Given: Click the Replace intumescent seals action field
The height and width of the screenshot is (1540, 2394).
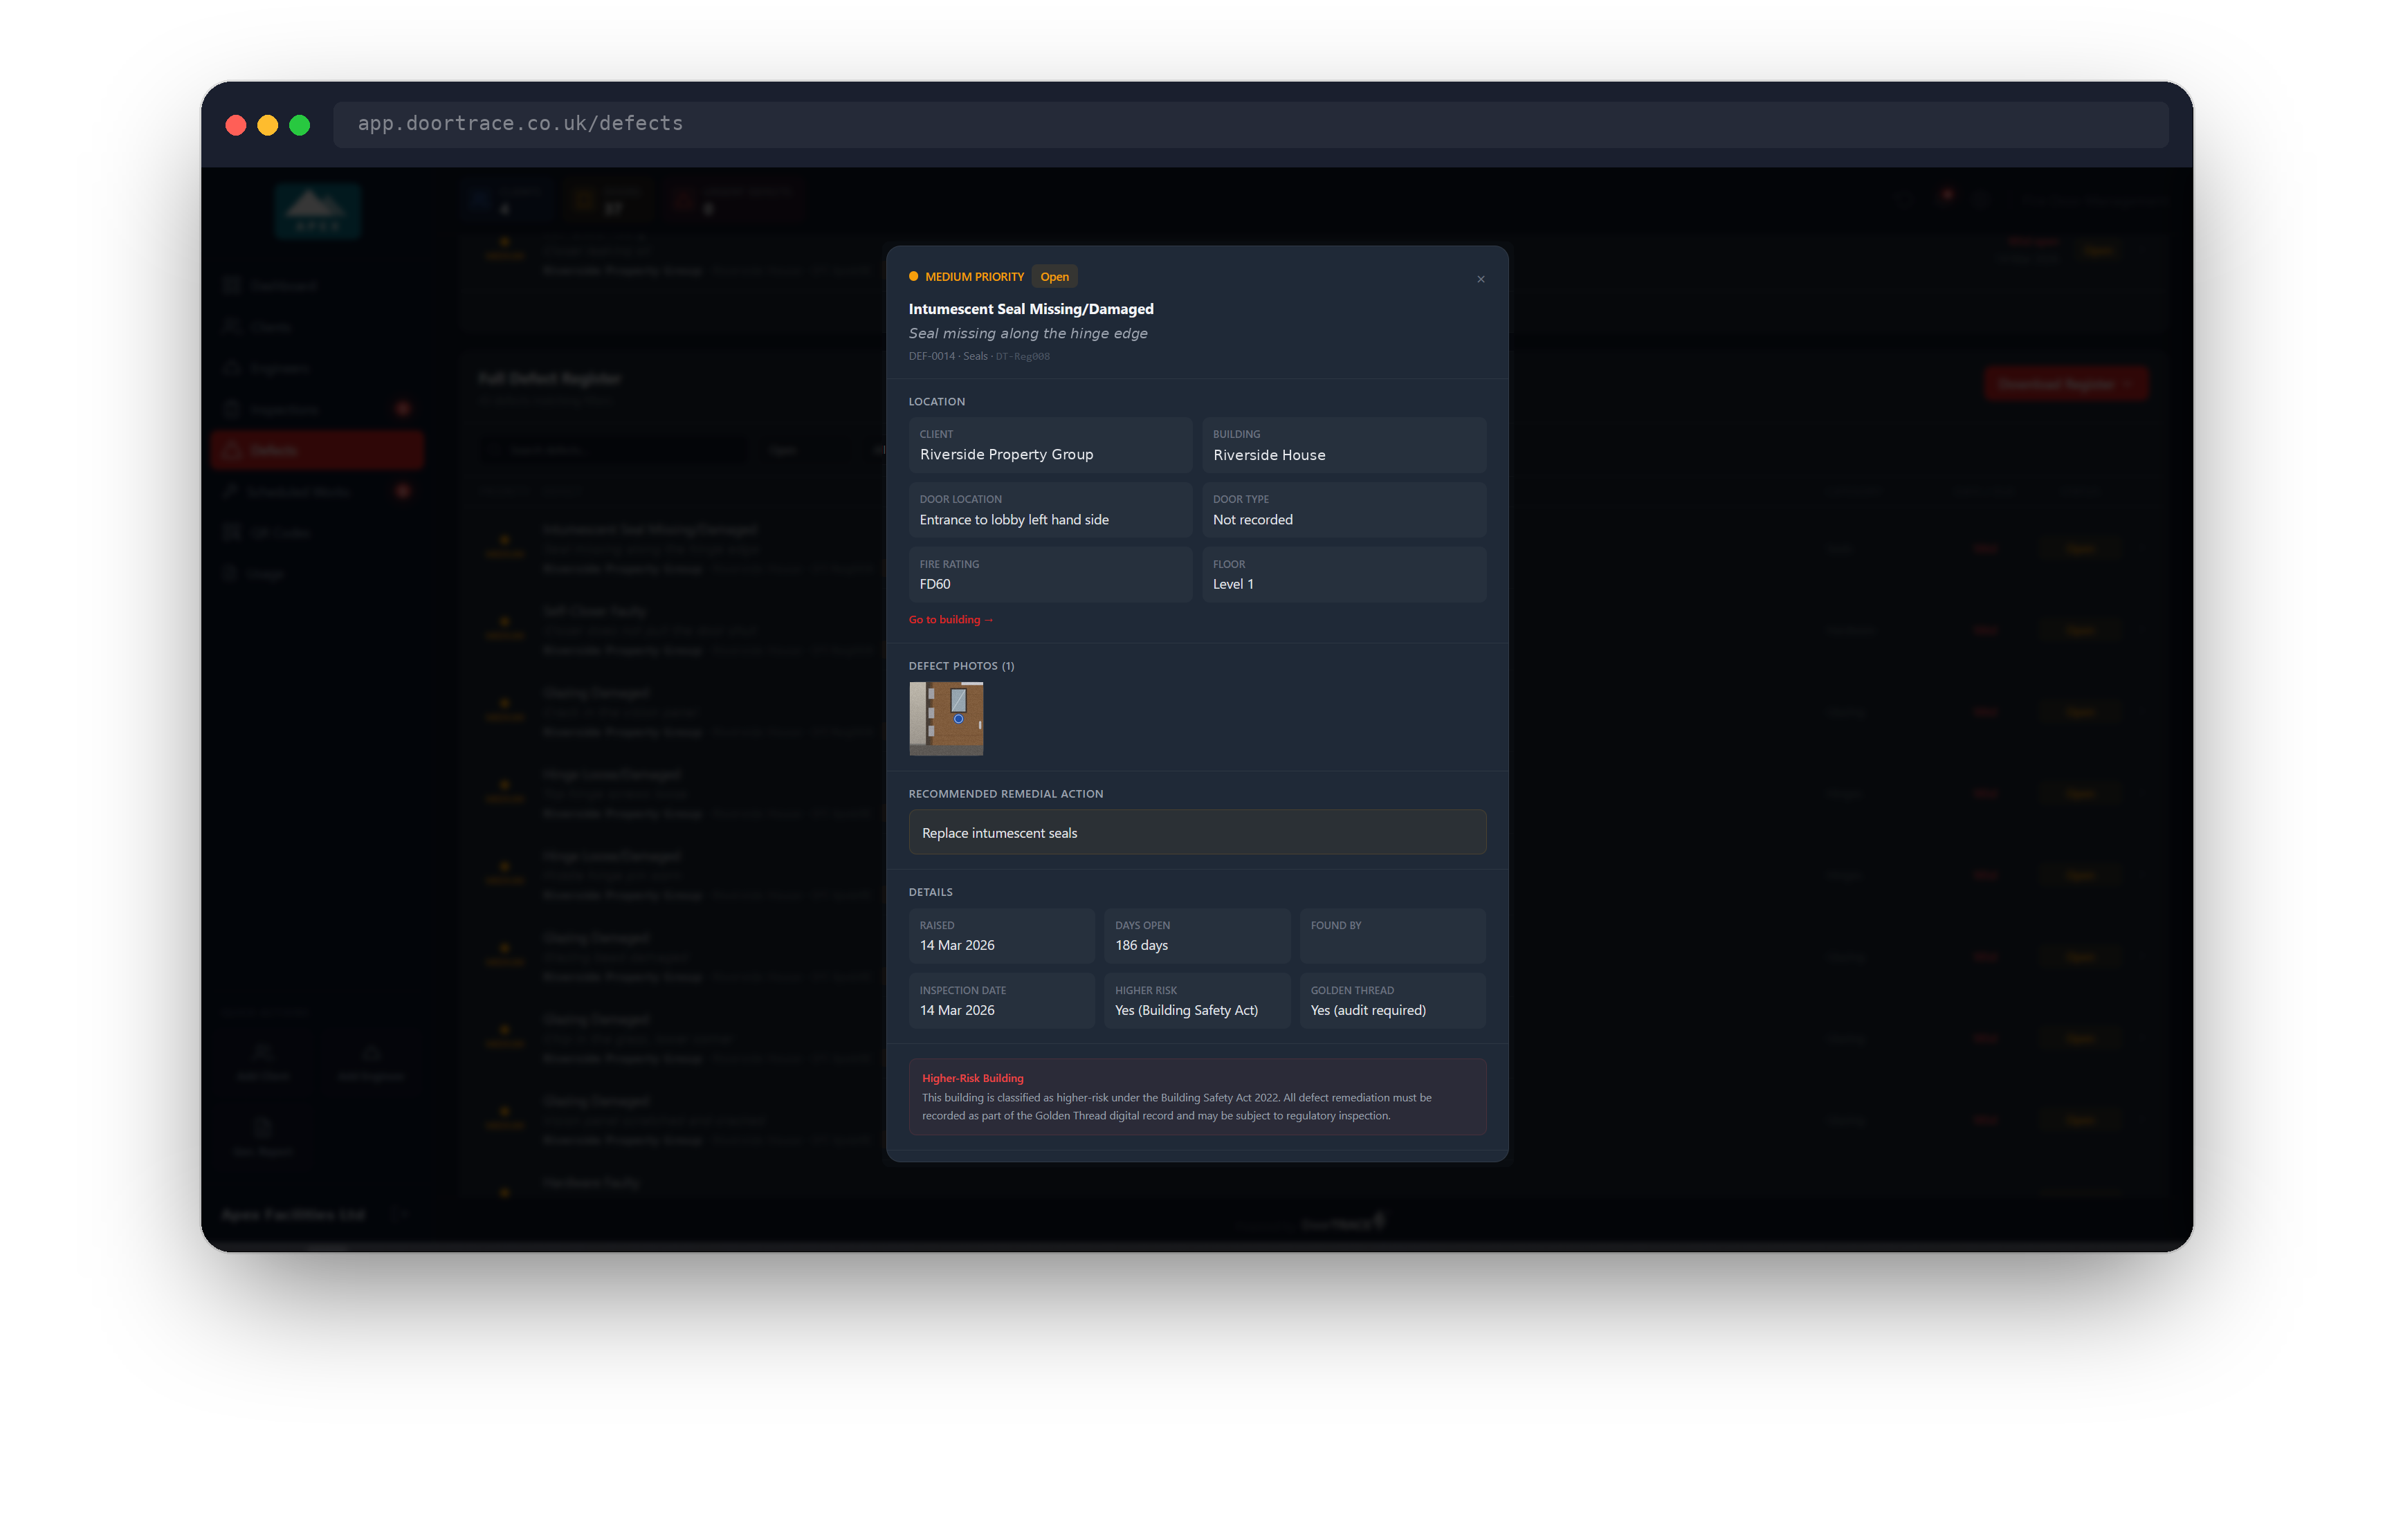Looking at the screenshot, I should (1197, 832).
